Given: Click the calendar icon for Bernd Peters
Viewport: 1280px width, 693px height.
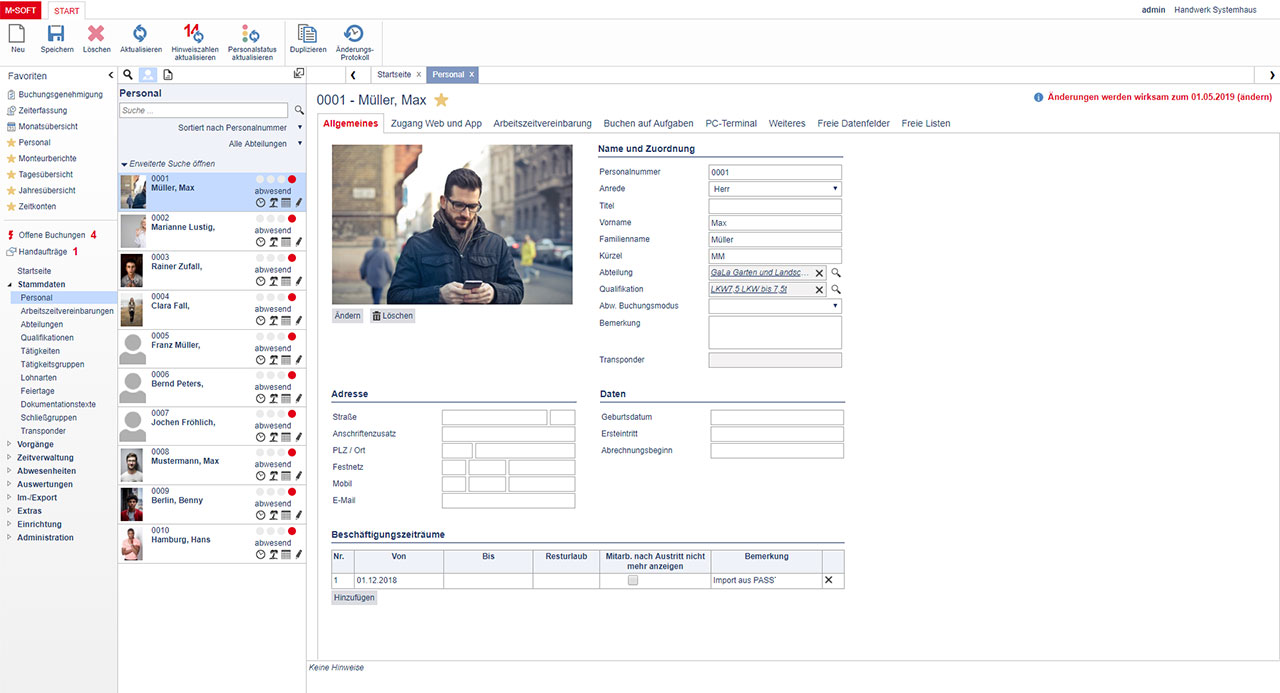Looking at the screenshot, I should pyautogui.click(x=285, y=398).
